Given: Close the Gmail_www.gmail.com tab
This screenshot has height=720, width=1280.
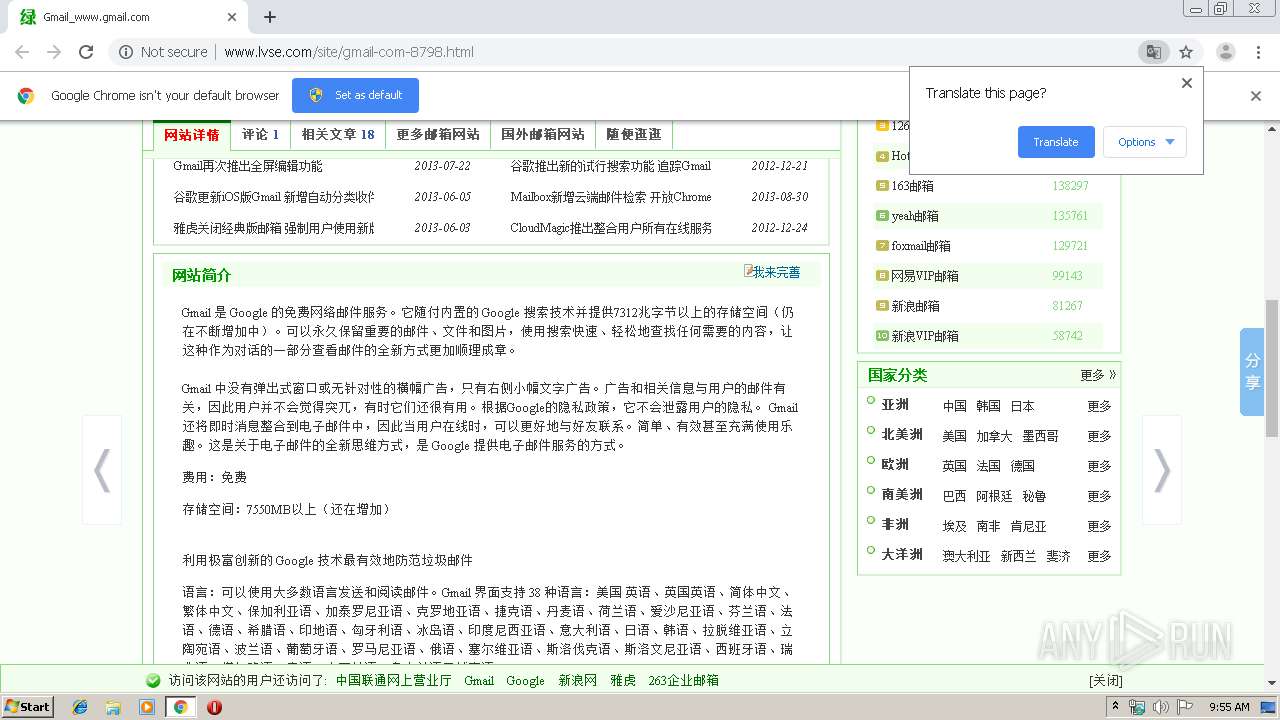Looking at the screenshot, I should [232, 17].
